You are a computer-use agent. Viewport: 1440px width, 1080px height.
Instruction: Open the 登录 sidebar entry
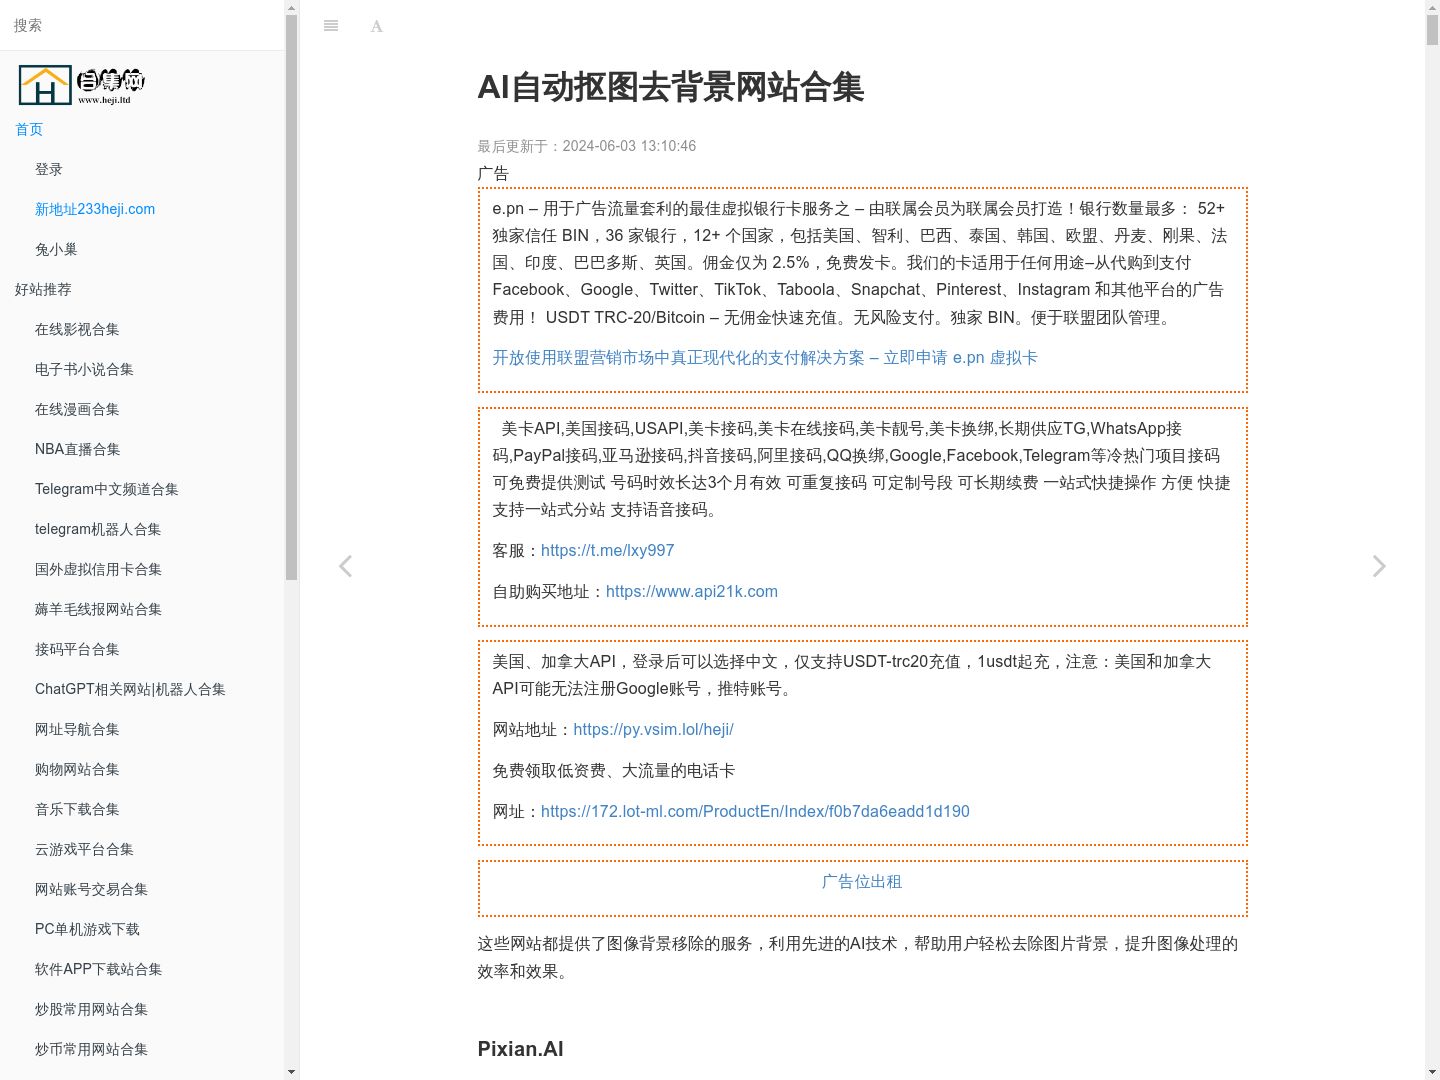coord(49,169)
